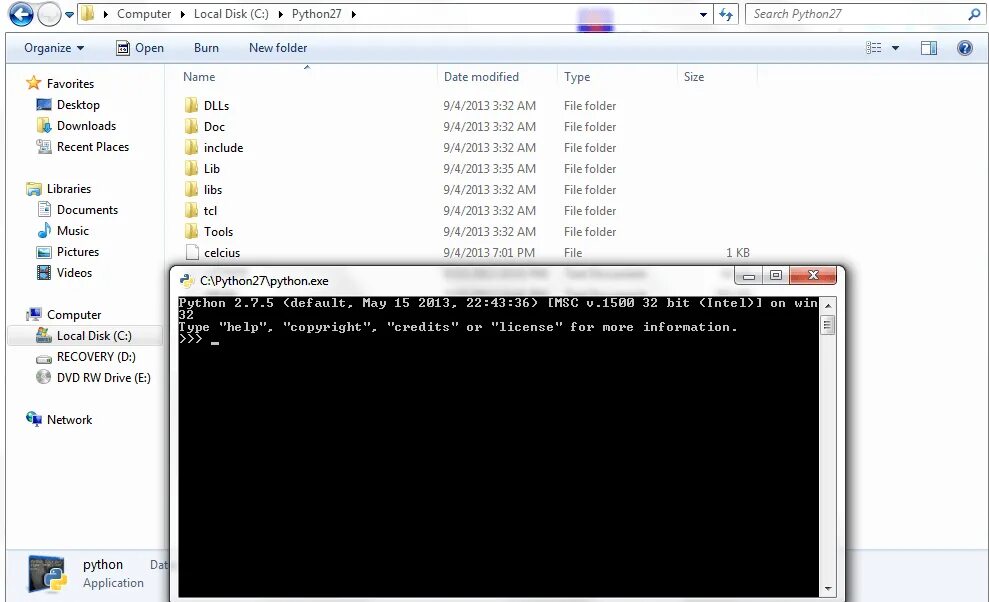Click the C:\Python27\python.exe title text

(264, 281)
